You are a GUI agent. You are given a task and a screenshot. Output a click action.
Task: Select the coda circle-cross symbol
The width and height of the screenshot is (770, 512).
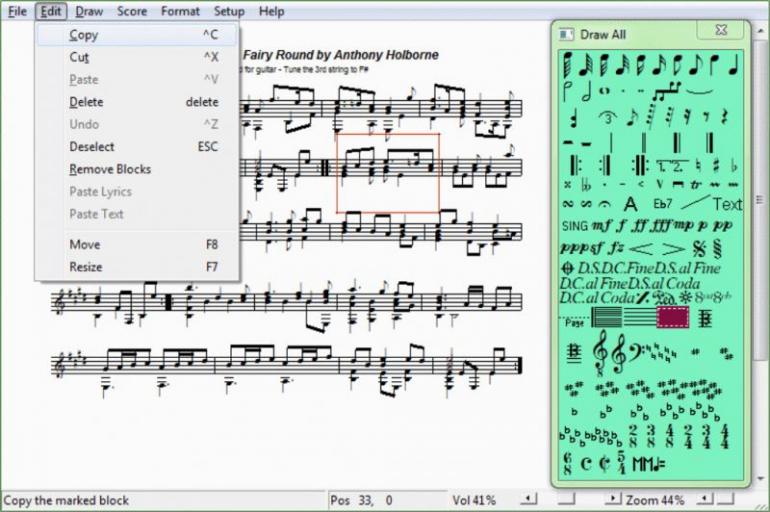point(567,269)
